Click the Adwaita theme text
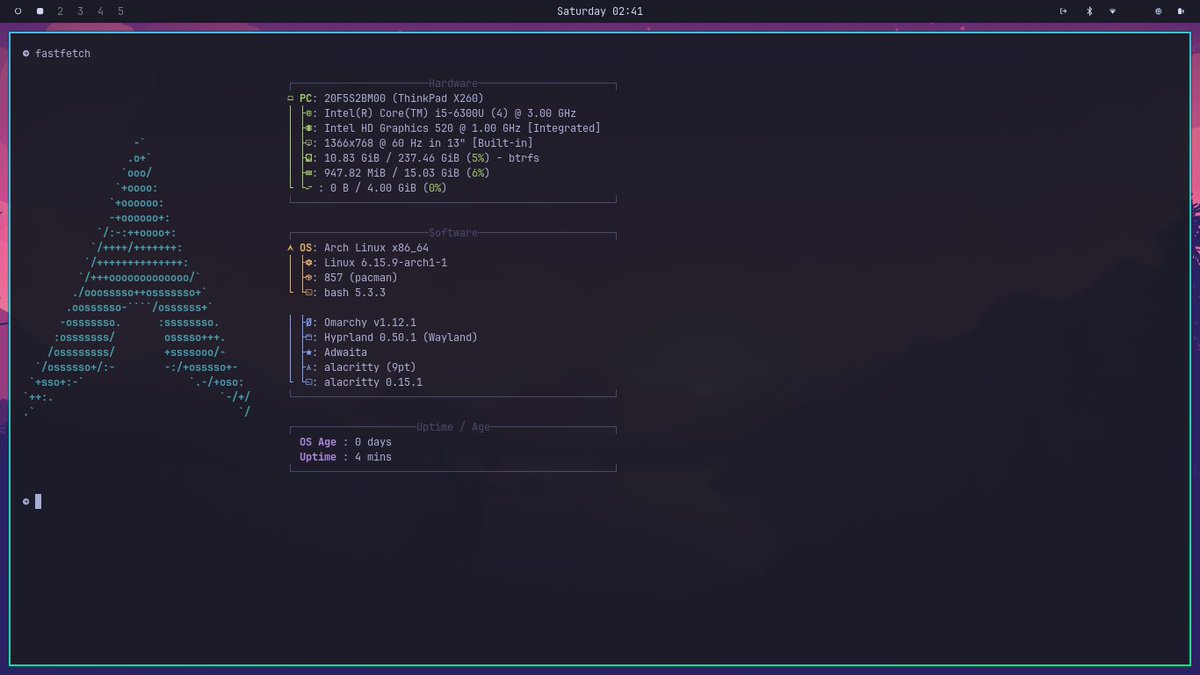The height and width of the screenshot is (675, 1200). (x=345, y=353)
